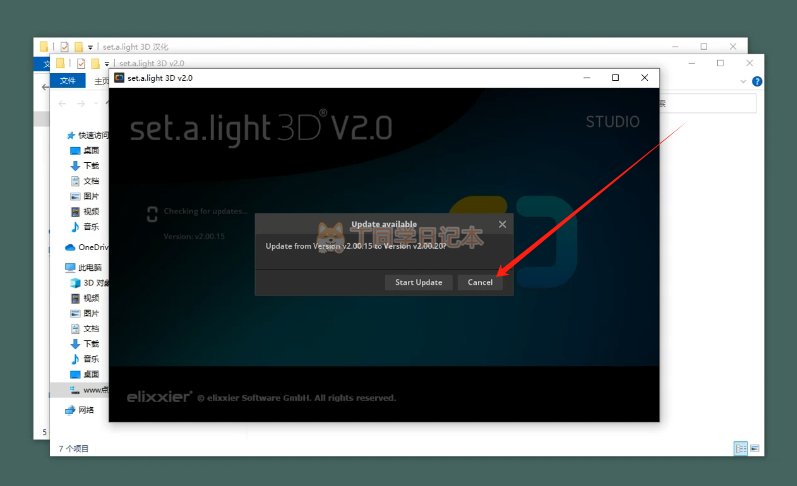Screen dimensions: 797x486
Task: Minimize the set.a.light 3D v2.0 Explorer window
Action: click(x=692, y=63)
